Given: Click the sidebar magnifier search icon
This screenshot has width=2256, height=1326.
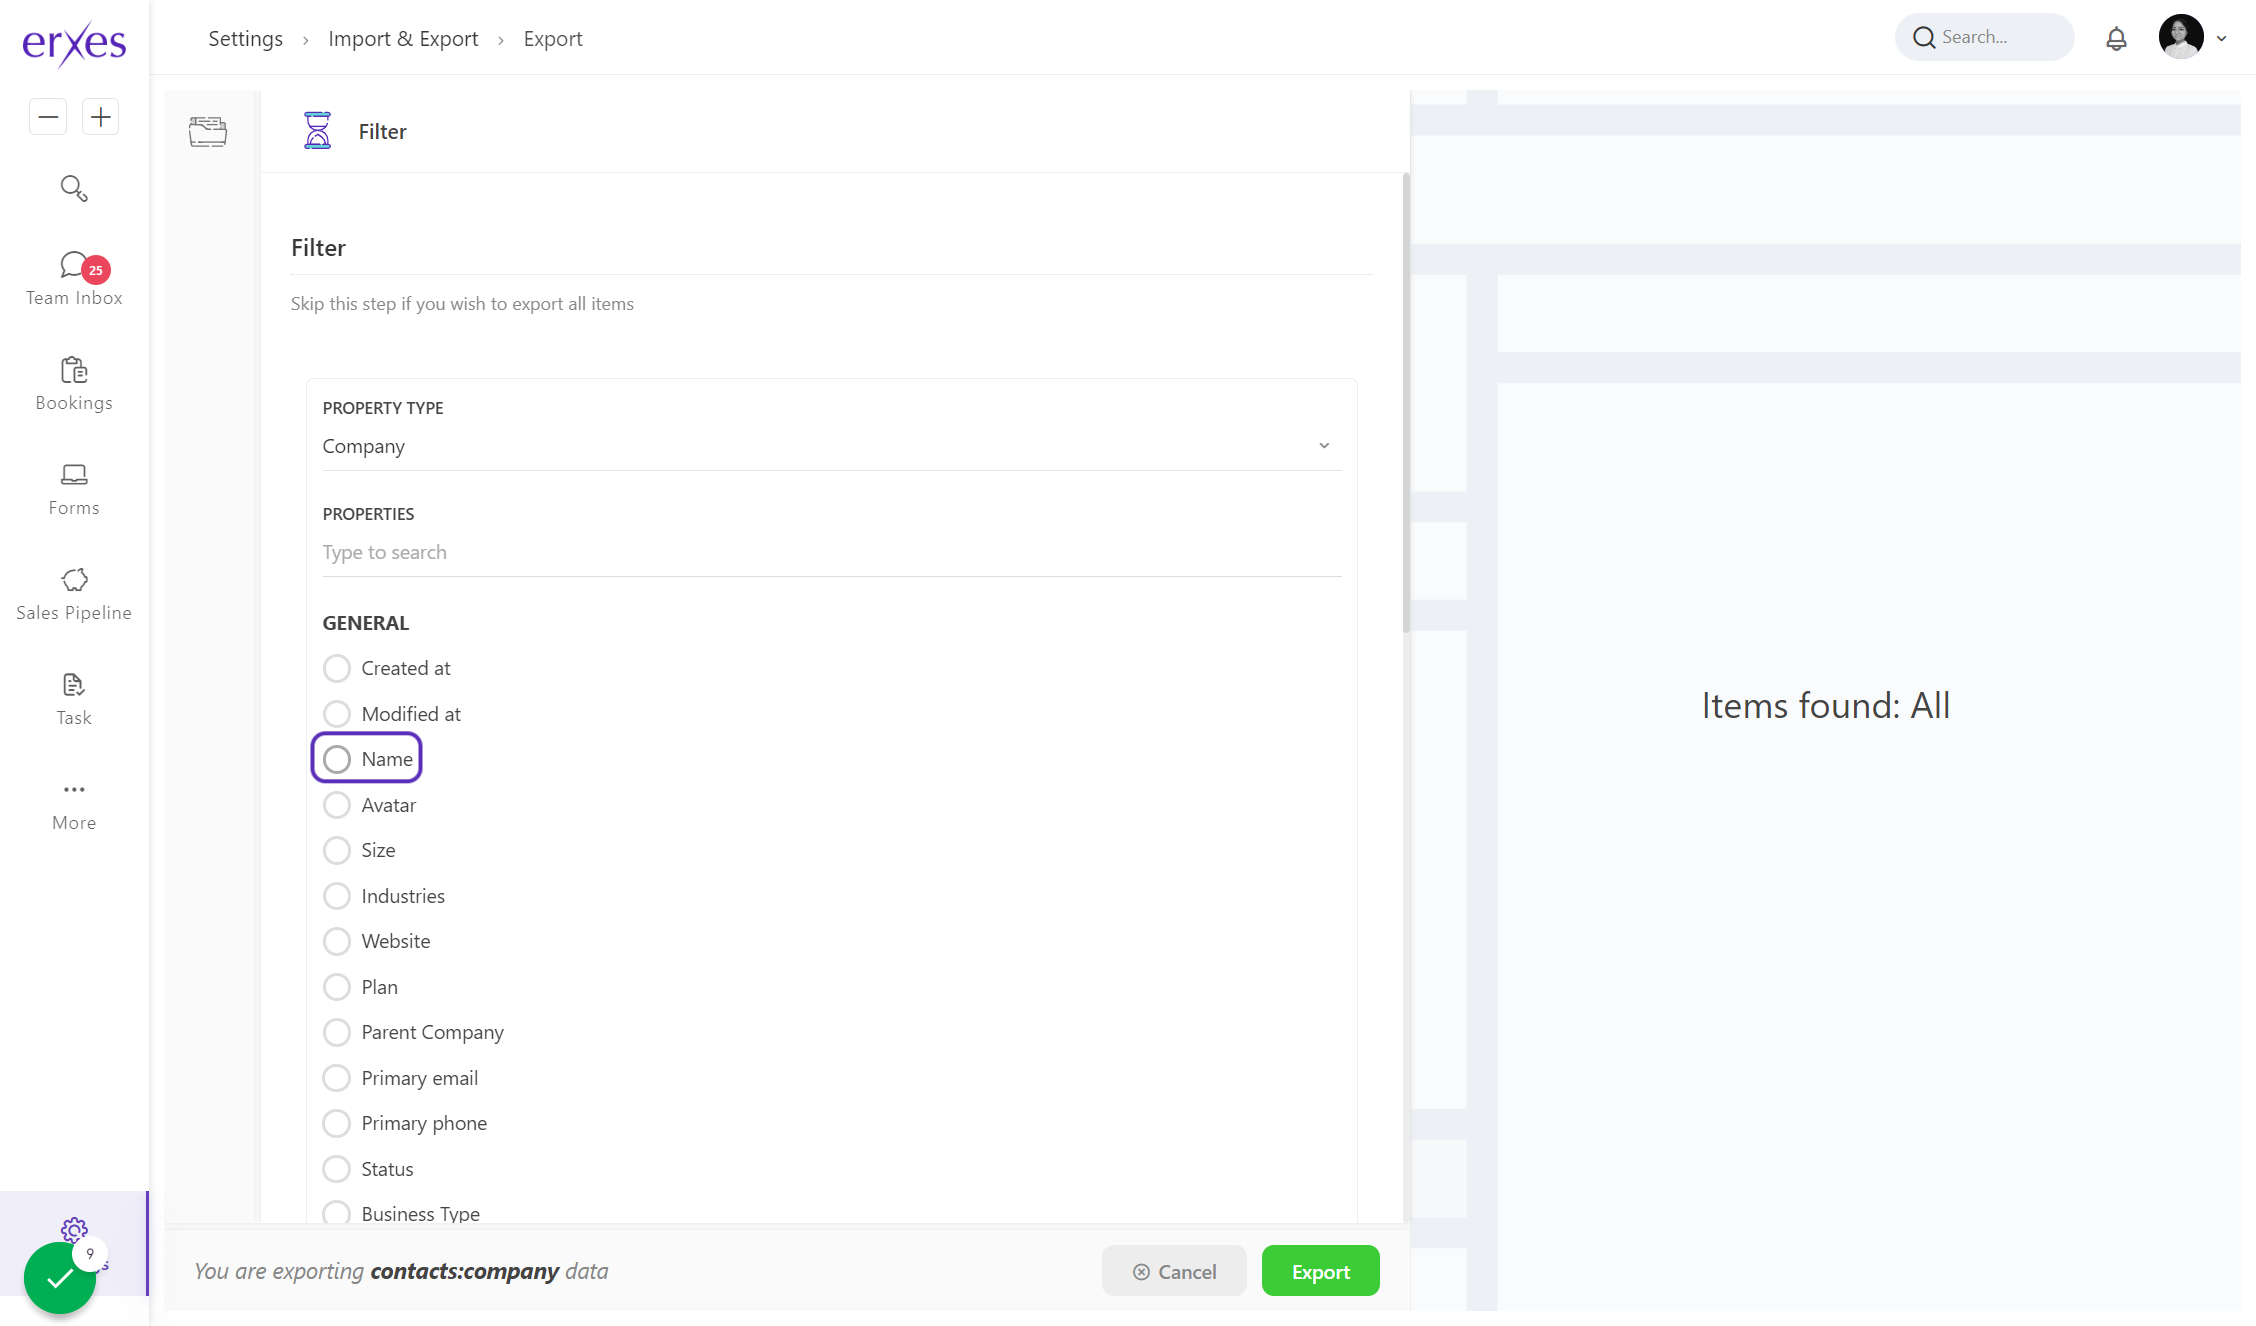Looking at the screenshot, I should coord(74,188).
